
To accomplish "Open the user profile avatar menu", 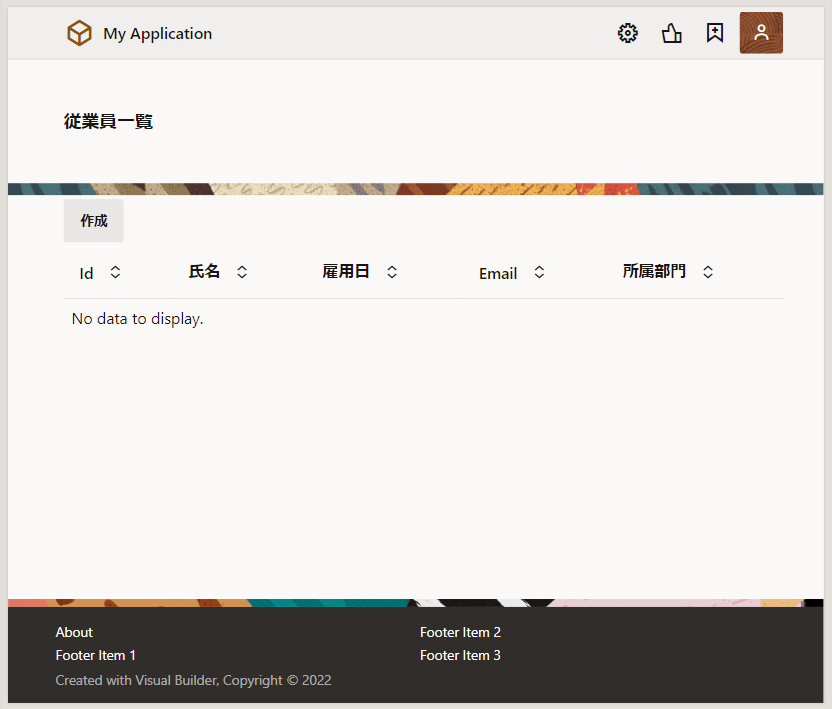I will click(761, 33).
